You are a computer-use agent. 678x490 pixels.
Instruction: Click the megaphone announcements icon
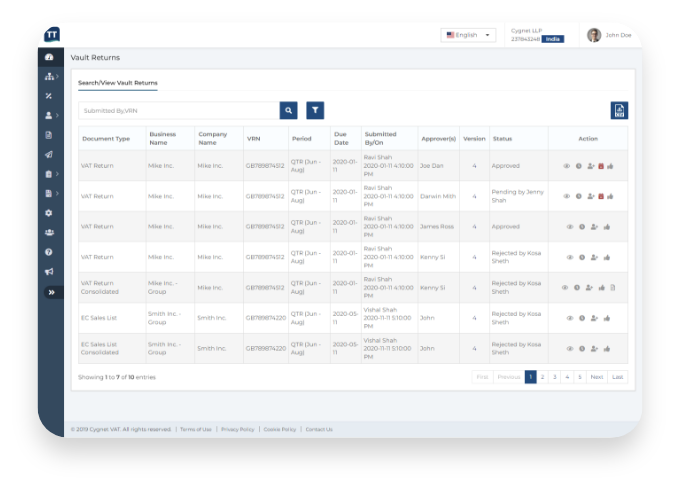49,272
